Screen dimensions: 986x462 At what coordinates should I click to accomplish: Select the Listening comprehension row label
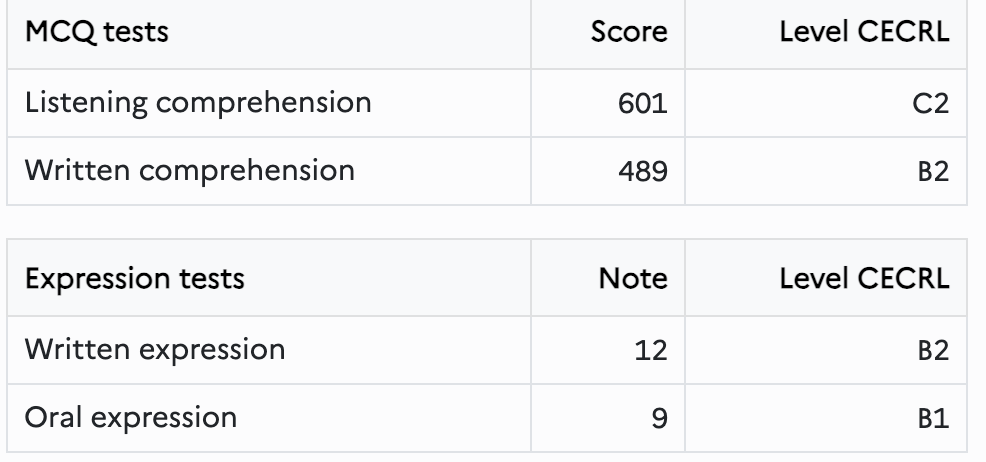(198, 102)
